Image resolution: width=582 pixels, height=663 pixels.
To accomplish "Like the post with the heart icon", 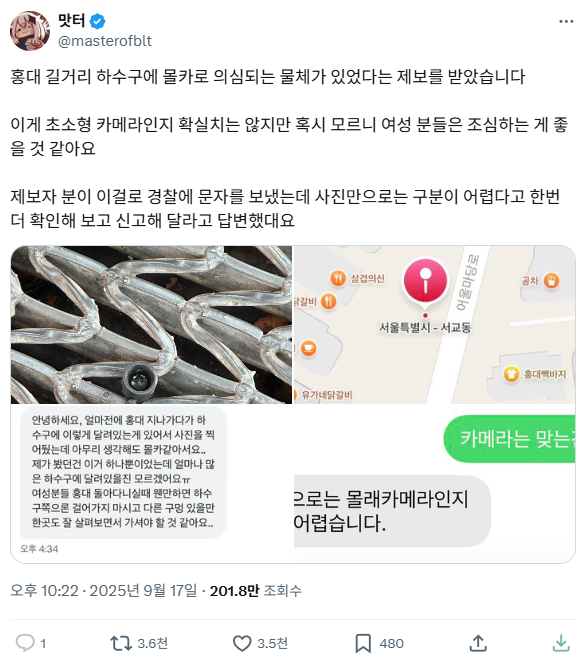I will click(242, 644).
